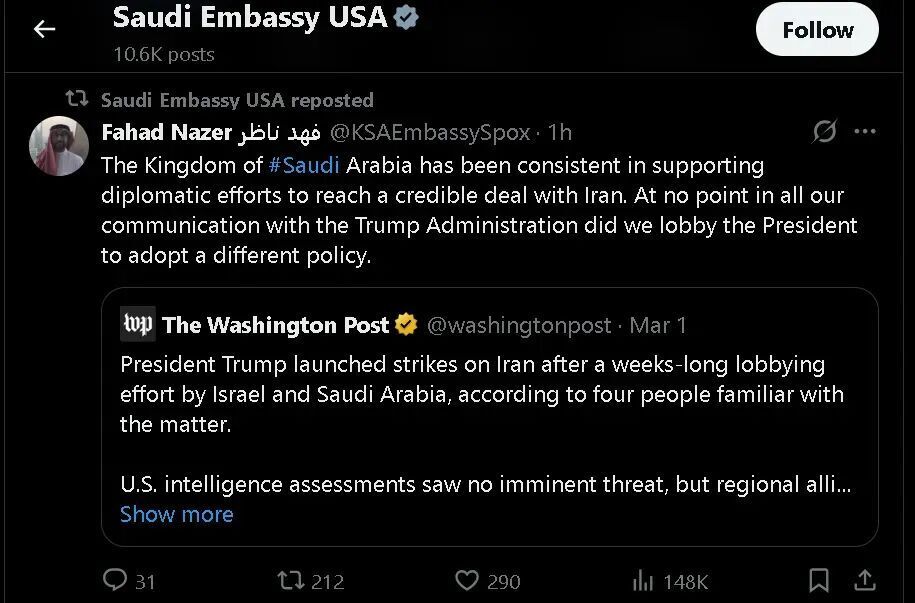This screenshot has width=915, height=603.
Task: Click The Washington Post gold verified badge
Action: pos(406,325)
